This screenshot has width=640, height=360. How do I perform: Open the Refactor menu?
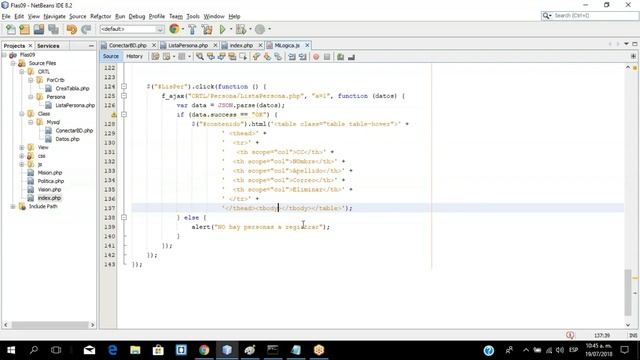tap(100, 16)
